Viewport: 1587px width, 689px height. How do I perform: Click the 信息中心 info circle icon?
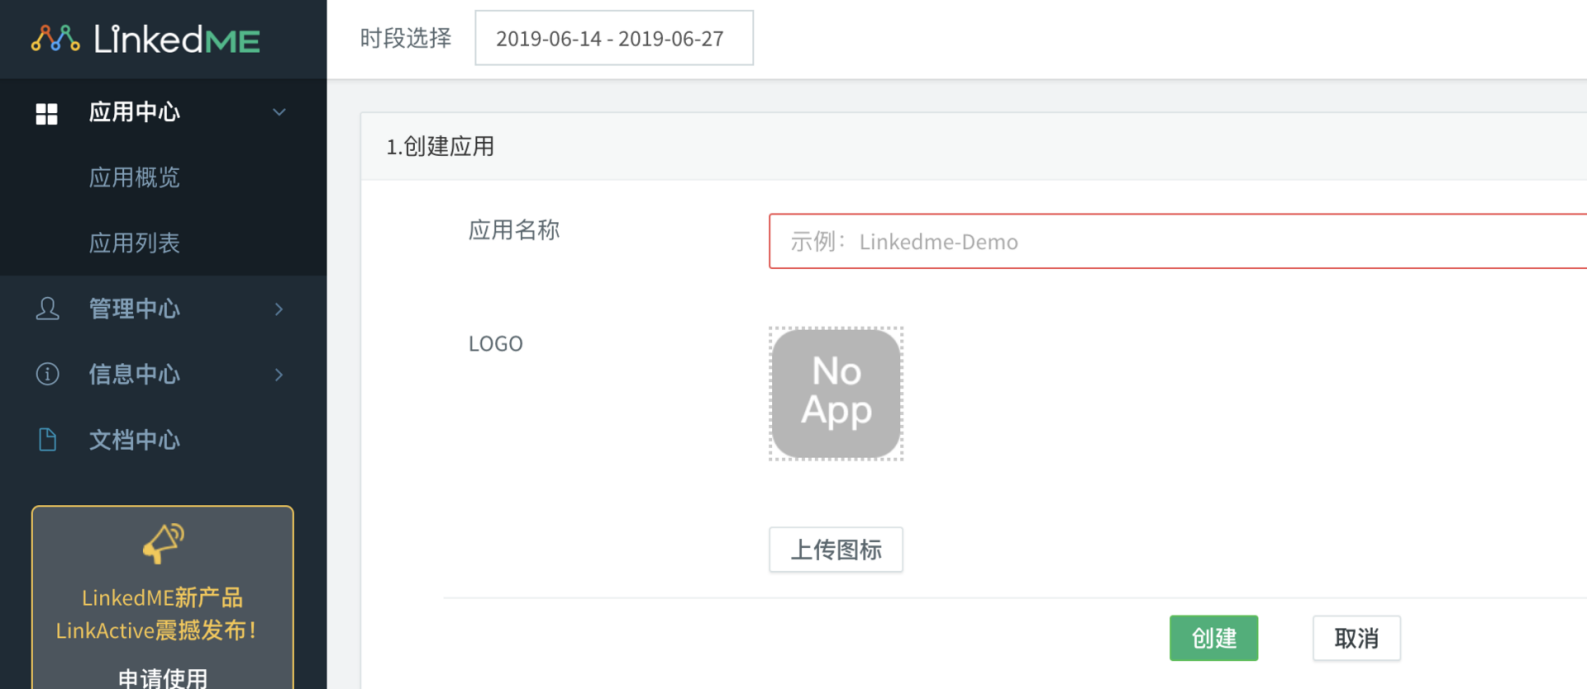click(47, 374)
